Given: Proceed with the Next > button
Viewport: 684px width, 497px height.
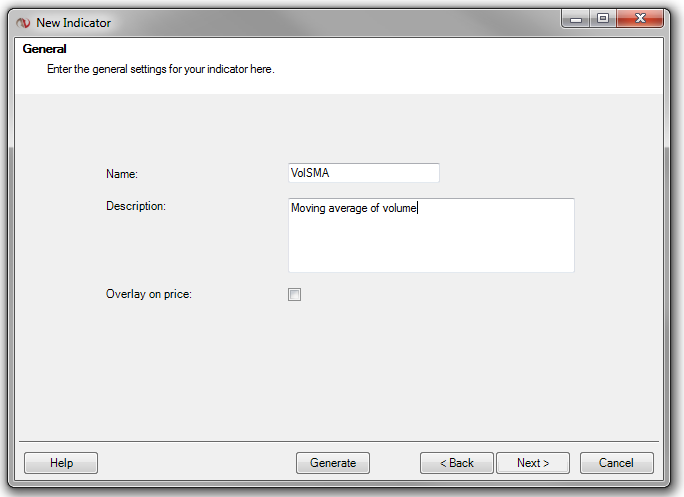Looking at the screenshot, I should point(532,463).
